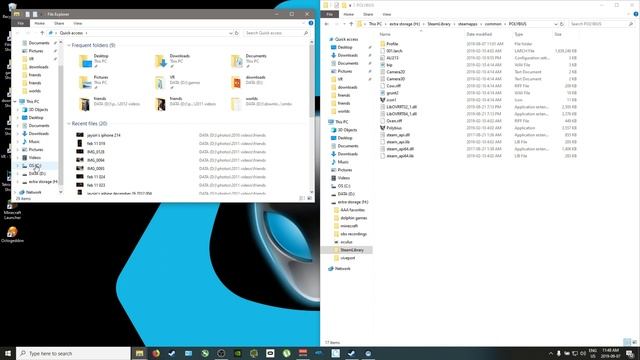Select SteamLibrary in POLYBIUS navigation tree
The image size is (640, 360).
[x=351, y=250]
